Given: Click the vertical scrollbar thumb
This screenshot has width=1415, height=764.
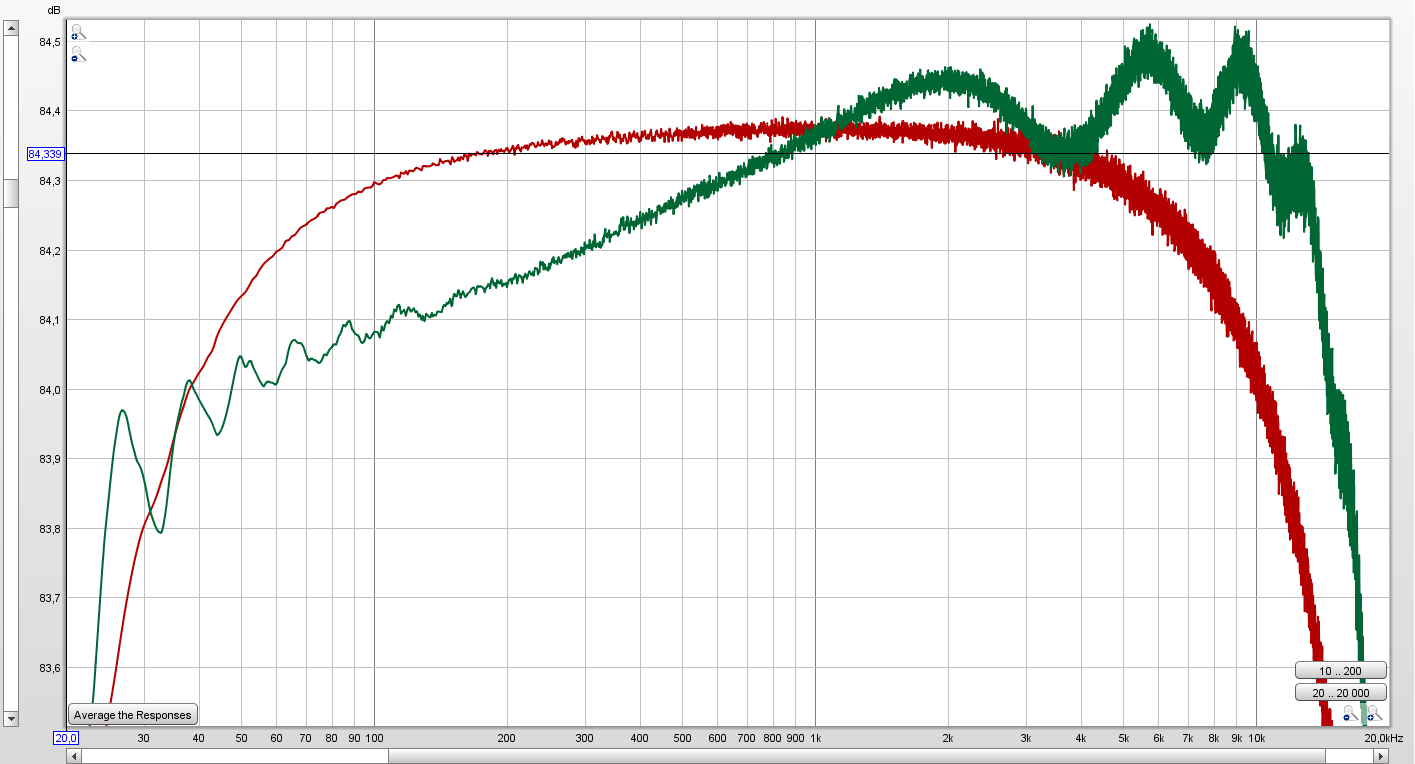Looking at the screenshot, I should click(x=11, y=193).
